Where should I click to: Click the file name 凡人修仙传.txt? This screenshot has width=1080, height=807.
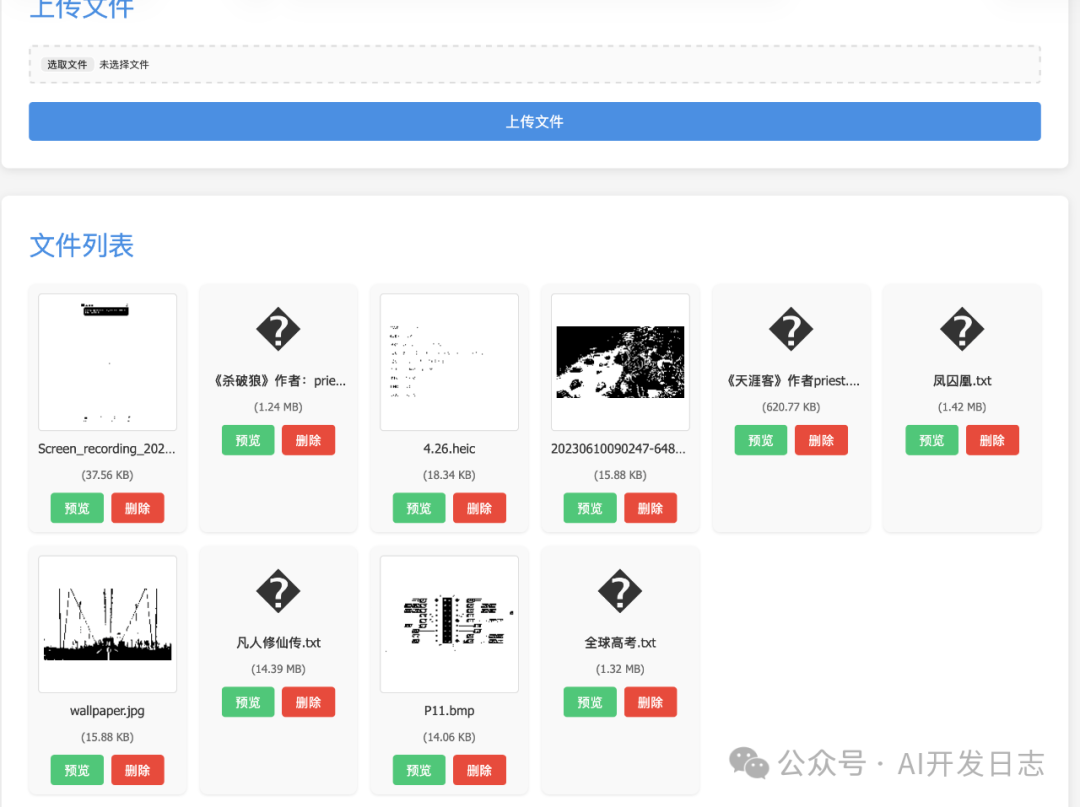tap(278, 642)
